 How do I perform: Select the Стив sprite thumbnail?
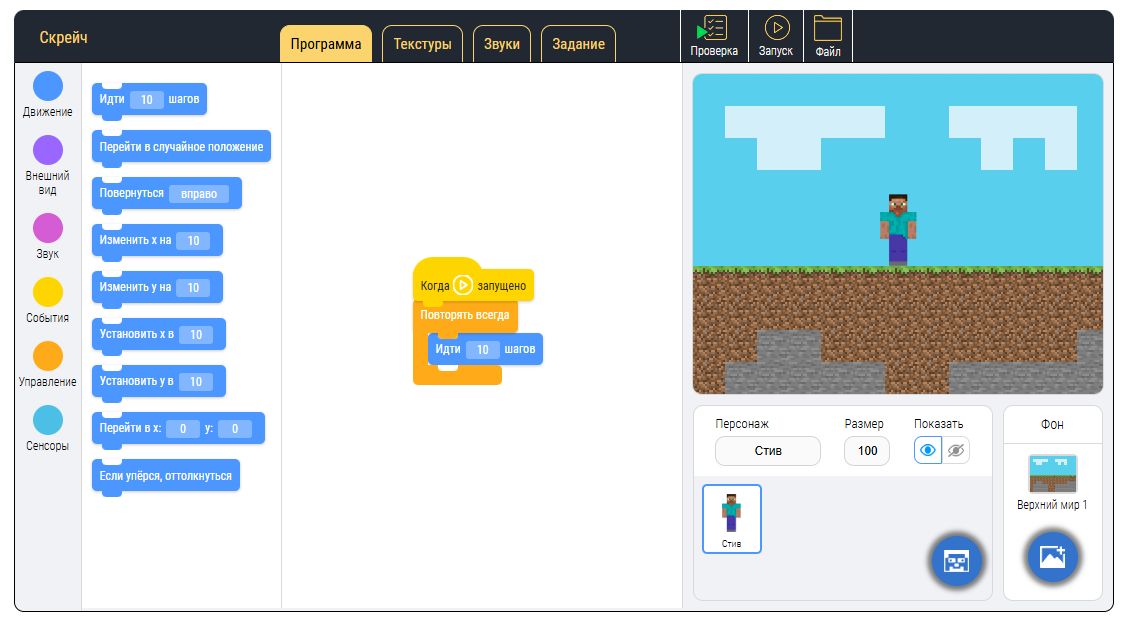(731, 518)
